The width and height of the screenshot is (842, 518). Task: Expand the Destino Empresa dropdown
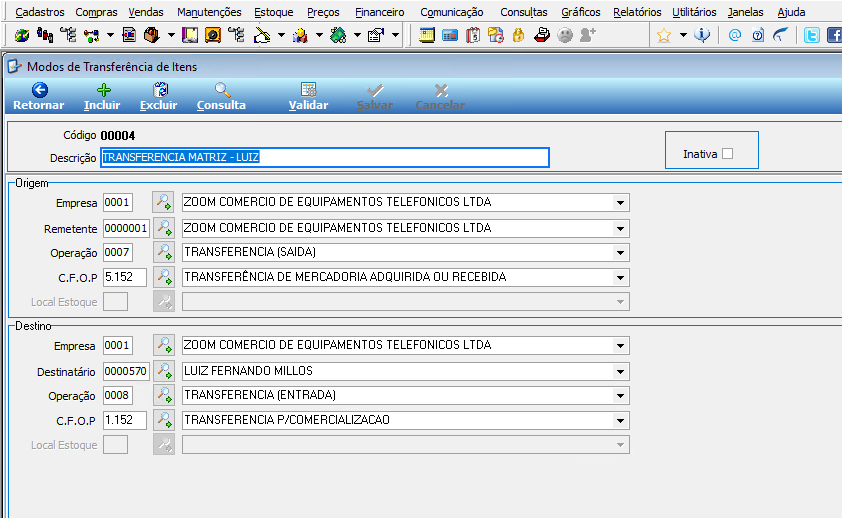point(620,346)
